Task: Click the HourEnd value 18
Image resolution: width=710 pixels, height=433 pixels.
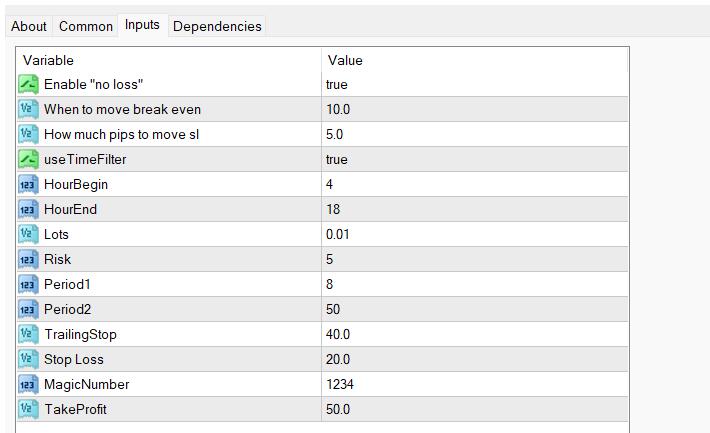Action: (334, 210)
